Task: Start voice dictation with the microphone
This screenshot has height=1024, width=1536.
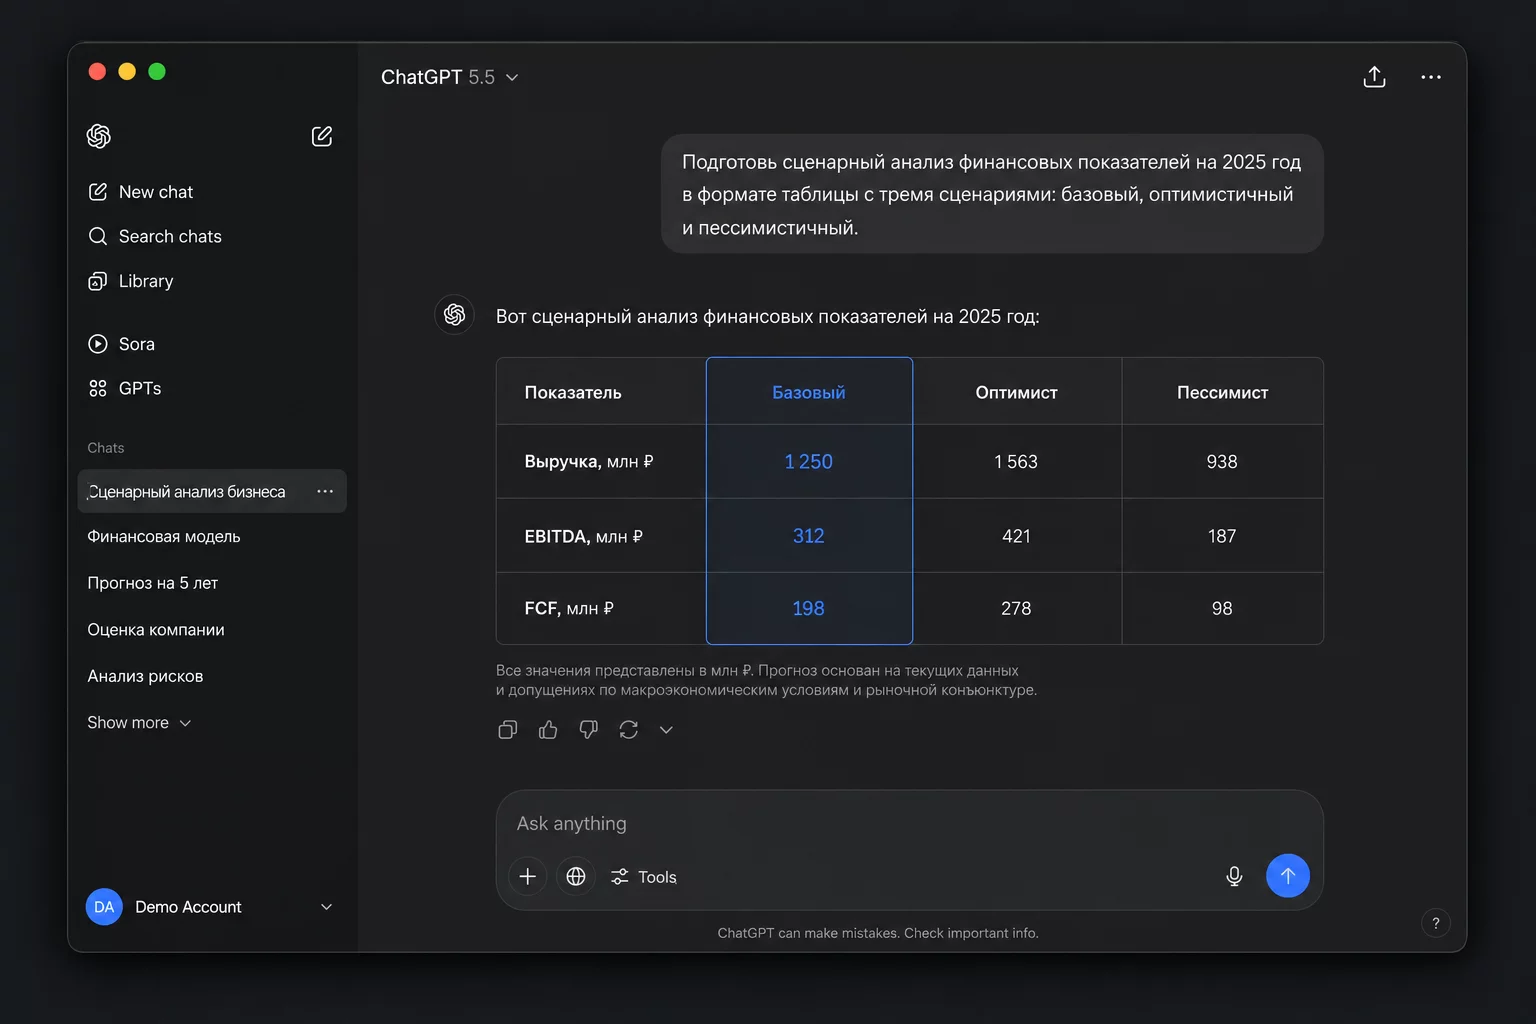Action: (1234, 877)
